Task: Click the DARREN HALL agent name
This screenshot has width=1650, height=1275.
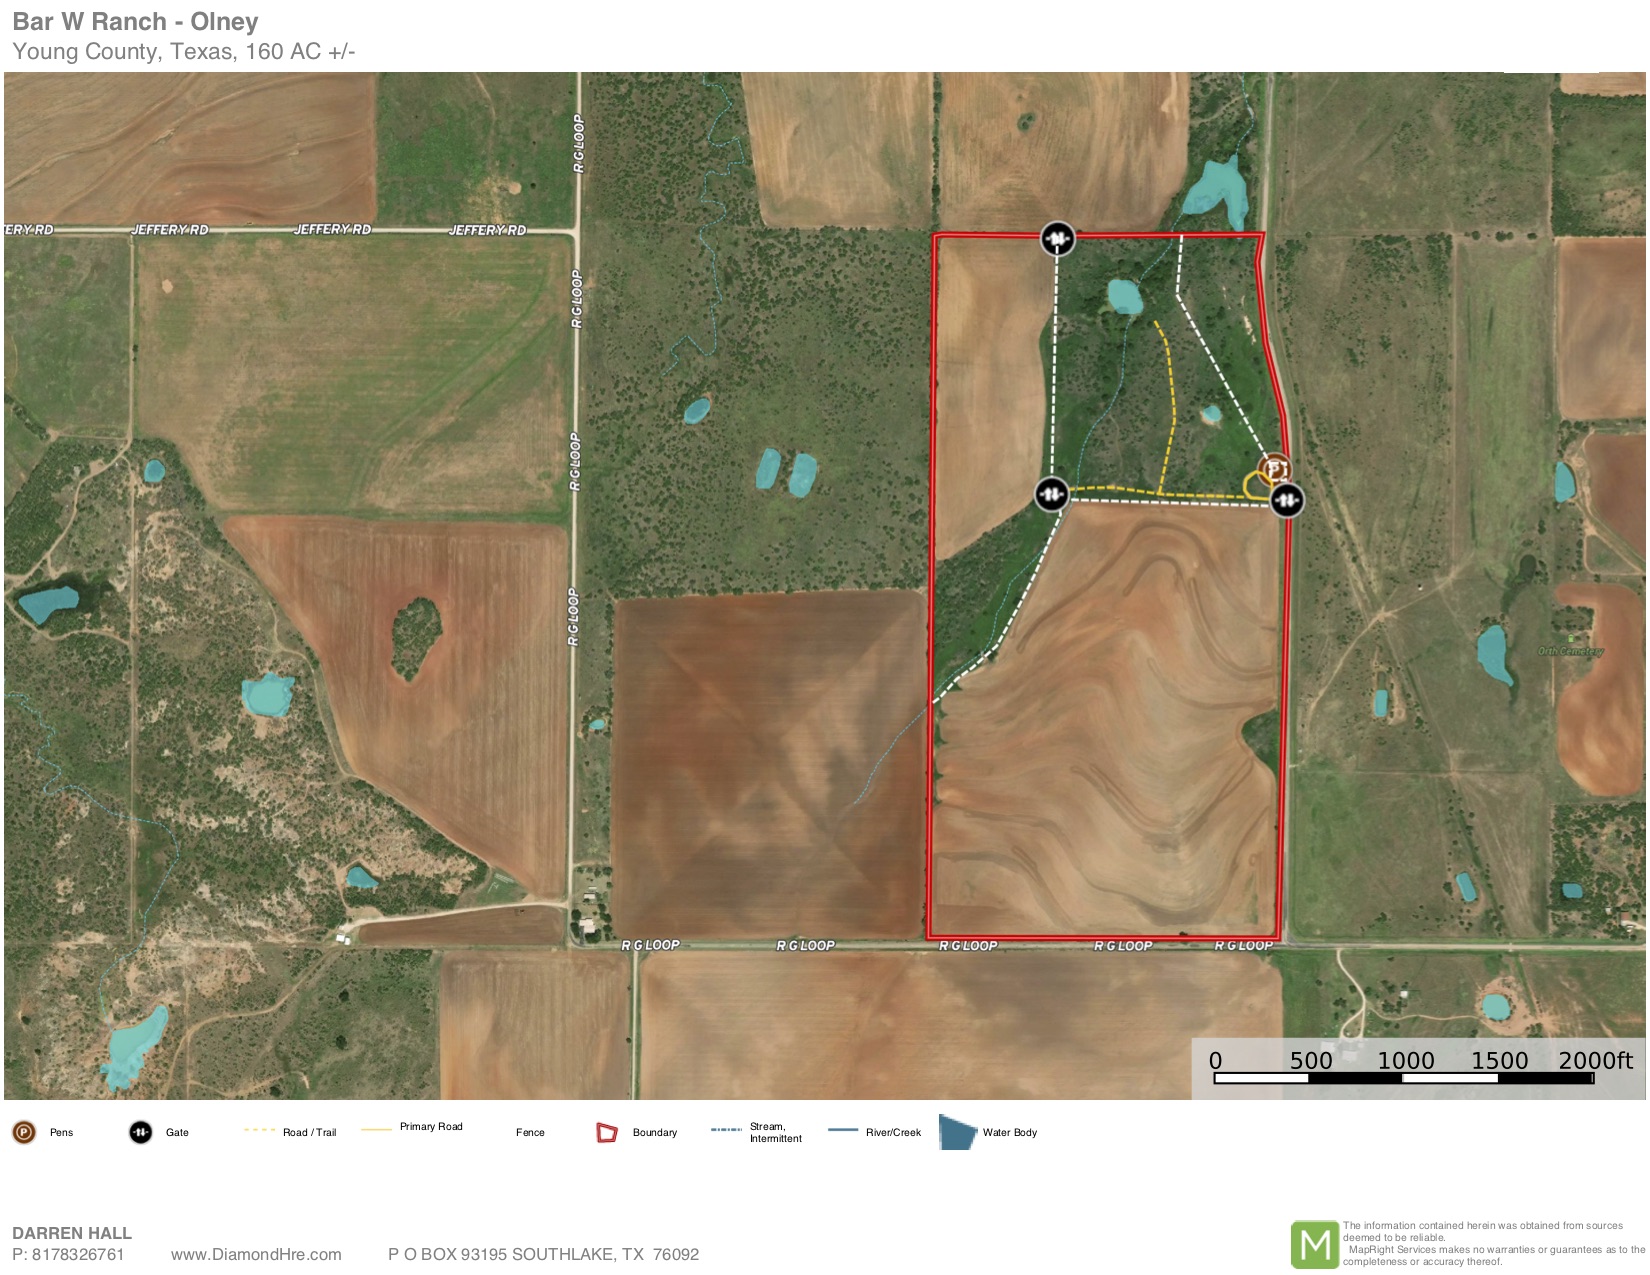Action: click(x=72, y=1233)
